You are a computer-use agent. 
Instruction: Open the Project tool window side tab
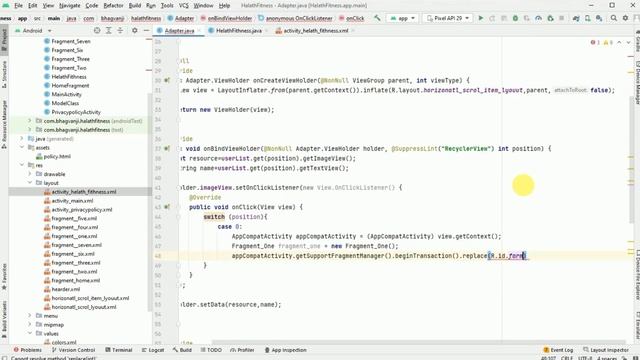click(4, 39)
